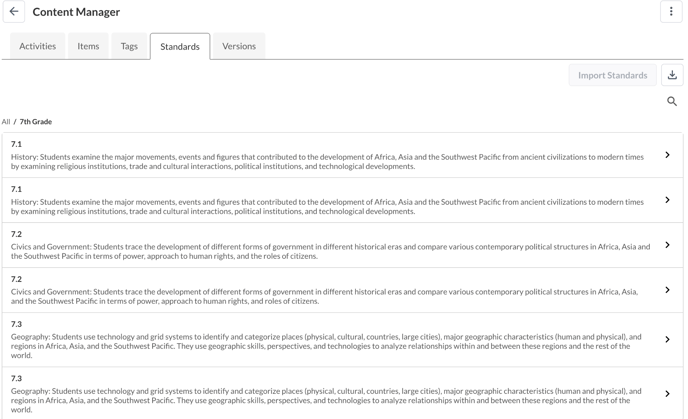The height and width of the screenshot is (419, 688).
Task: Click the 7th Grade breadcrumb
Action: click(x=36, y=122)
